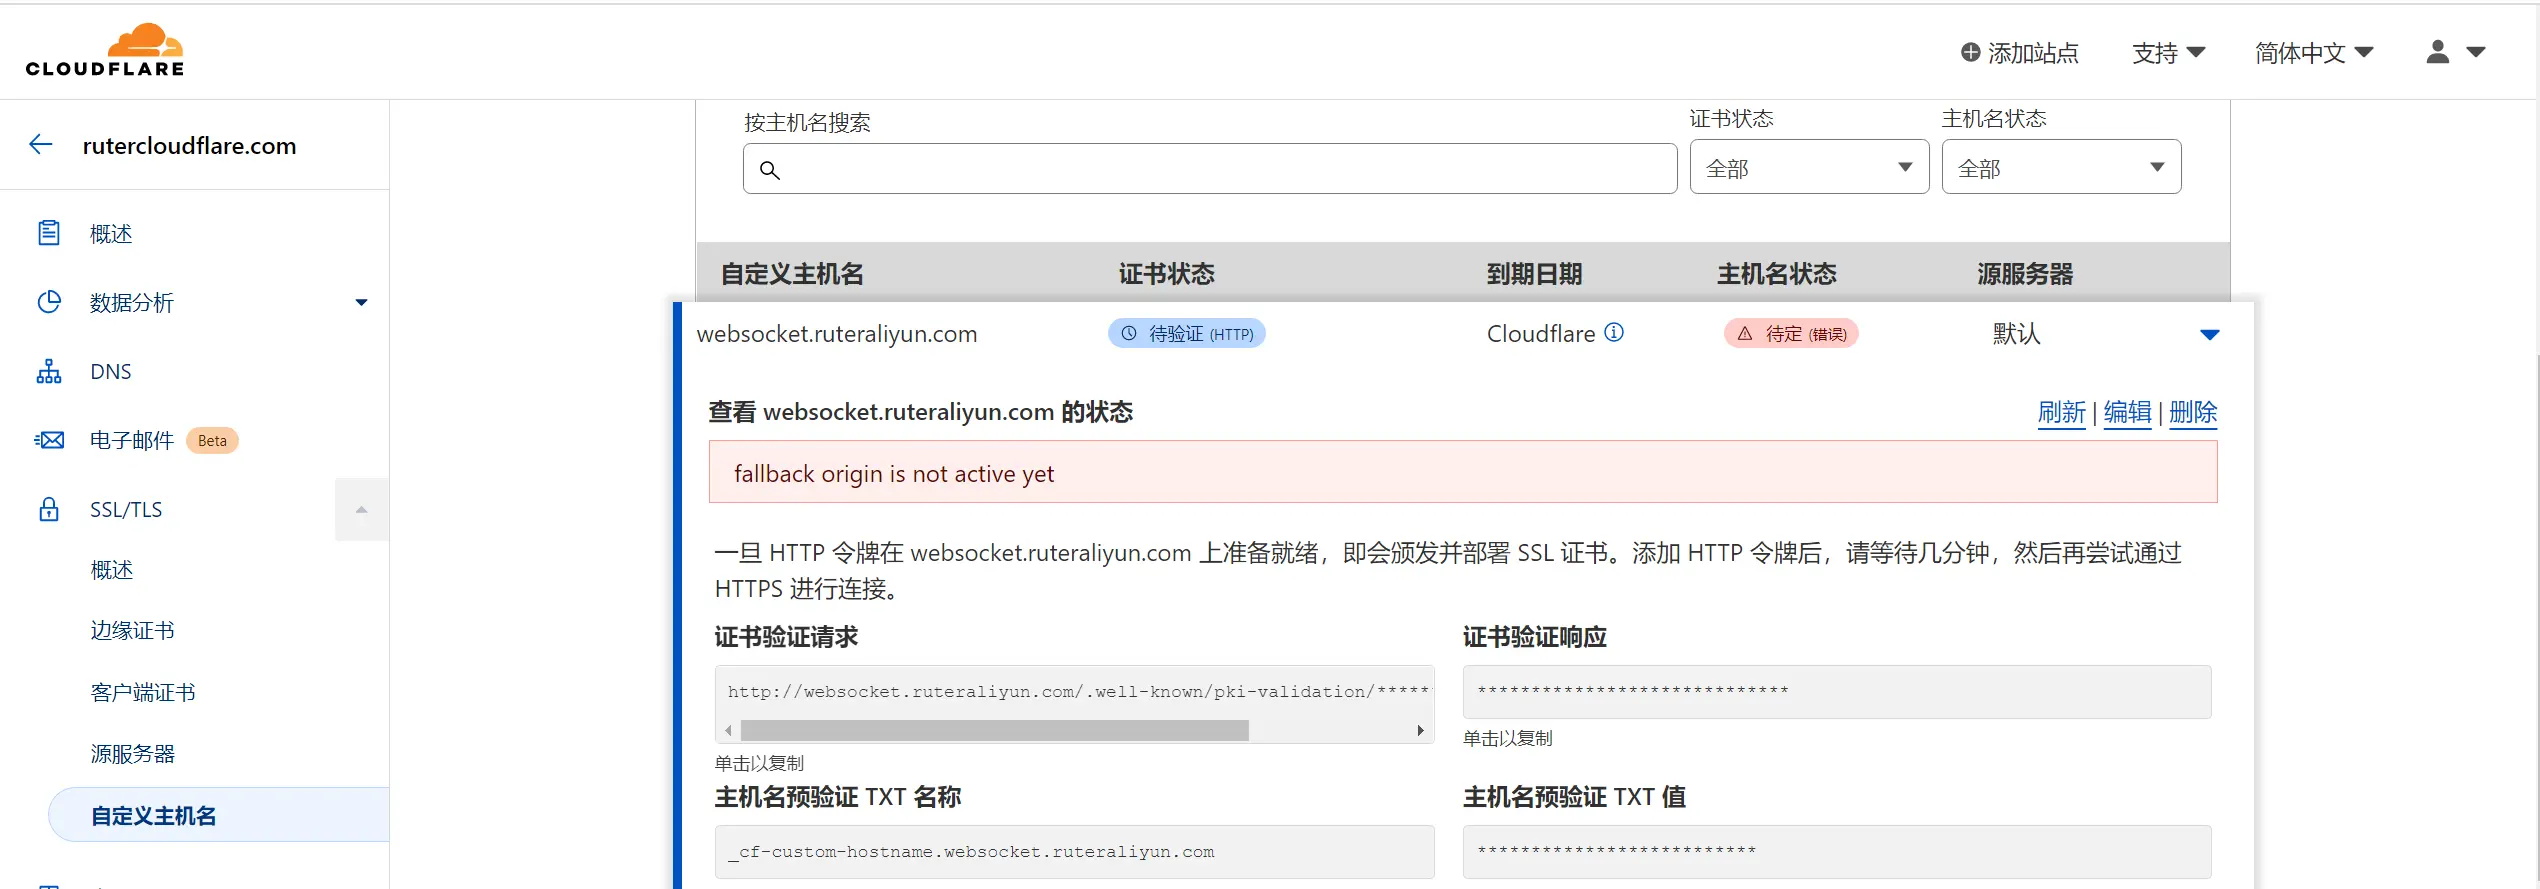Click the magnifier icon in hostname search

pos(769,170)
